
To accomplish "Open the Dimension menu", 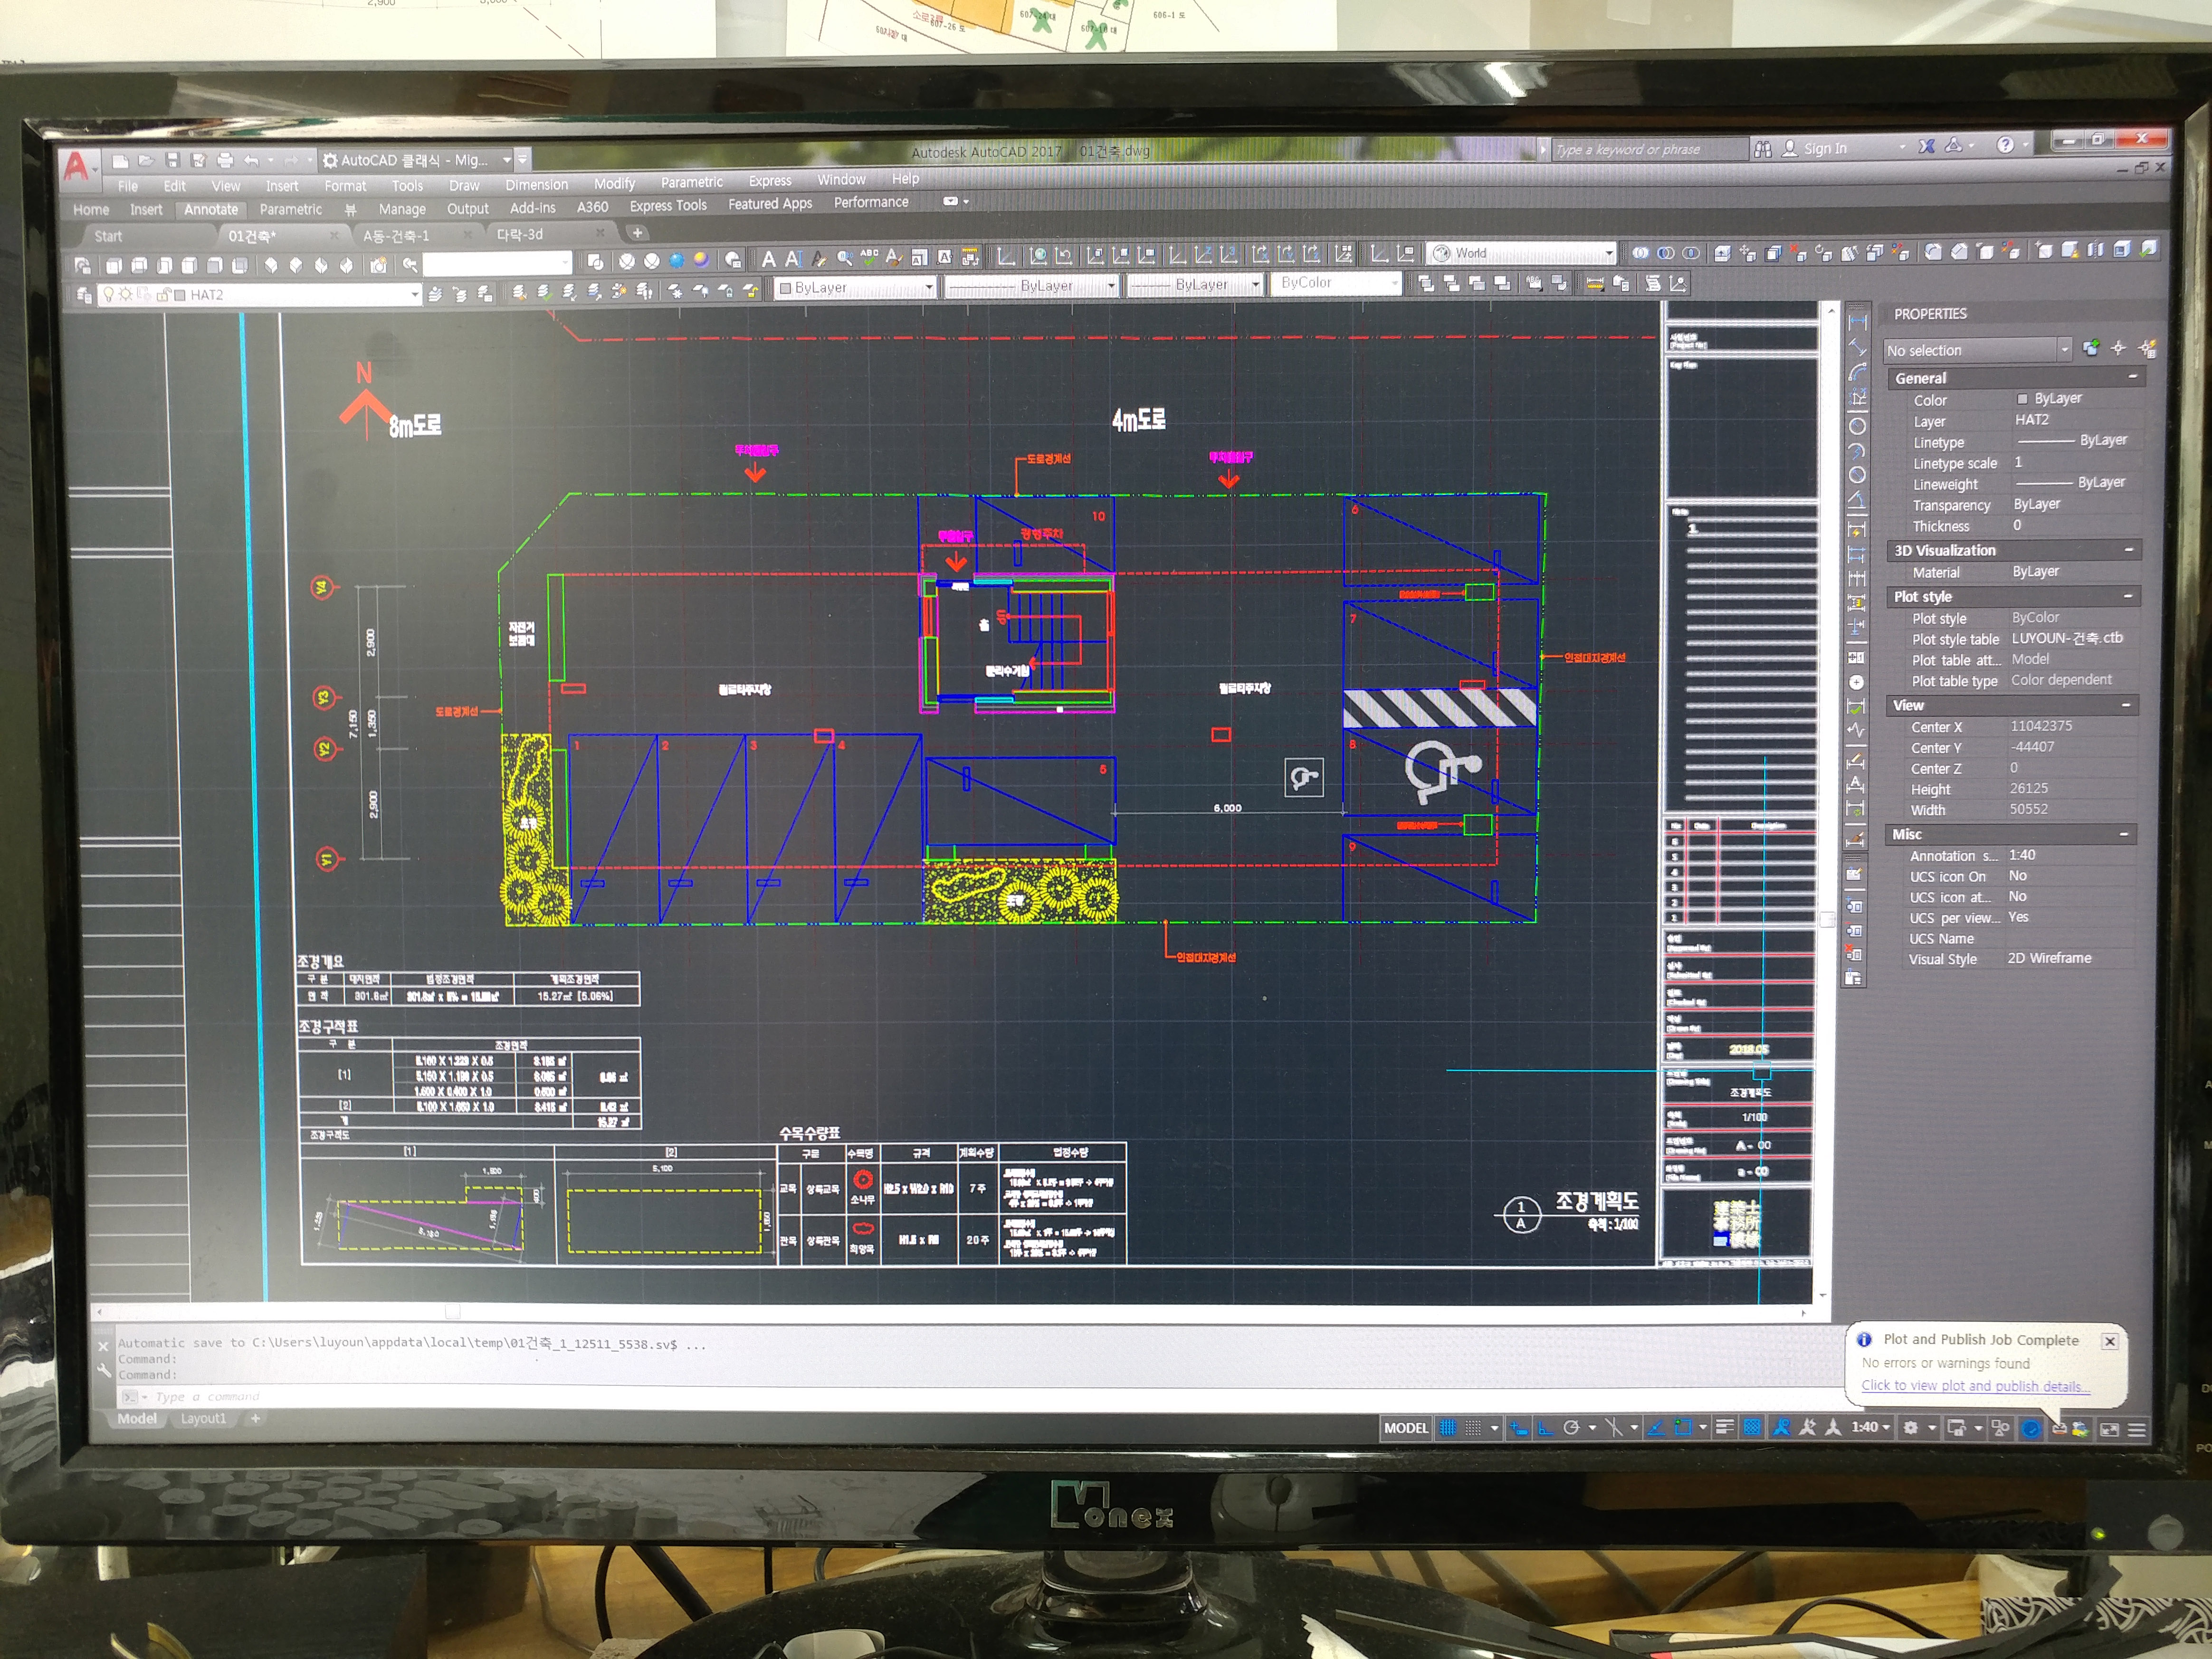I will (536, 185).
